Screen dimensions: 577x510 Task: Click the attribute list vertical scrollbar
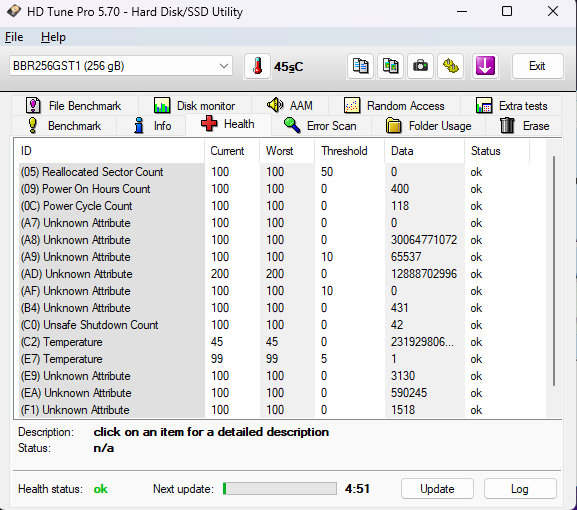[554, 271]
